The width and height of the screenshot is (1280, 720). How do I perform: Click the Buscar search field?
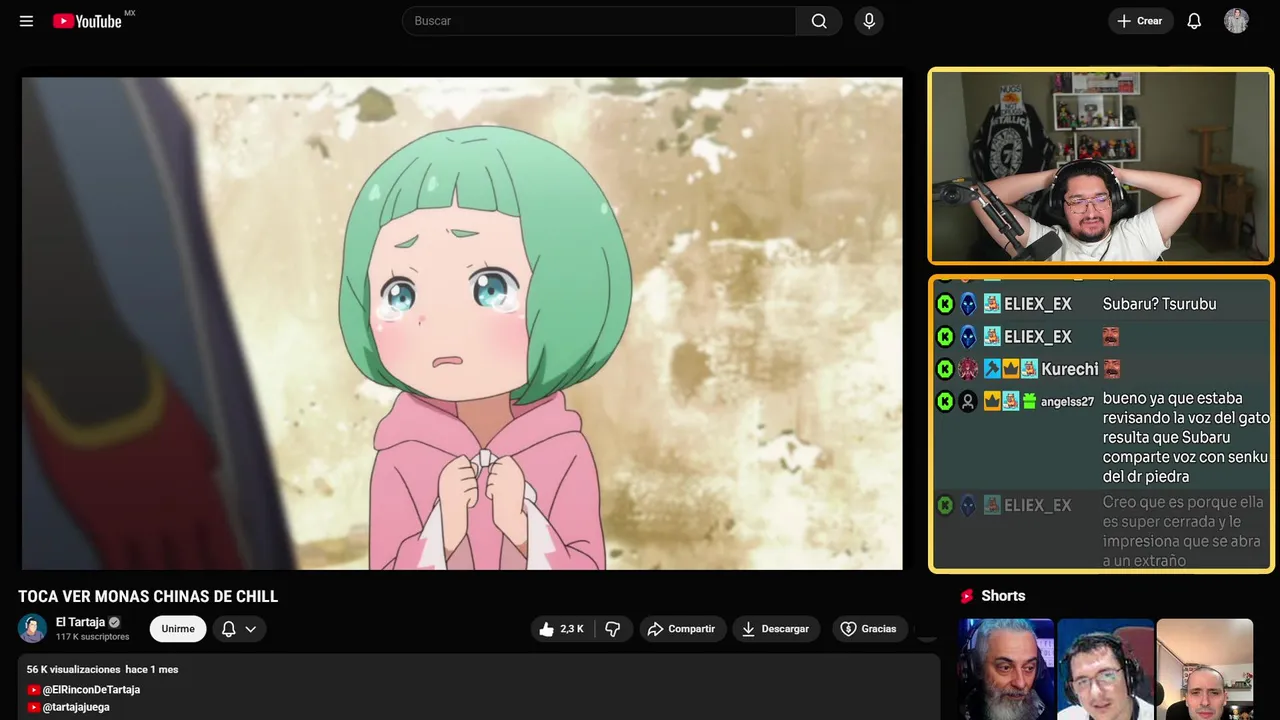point(599,21)
